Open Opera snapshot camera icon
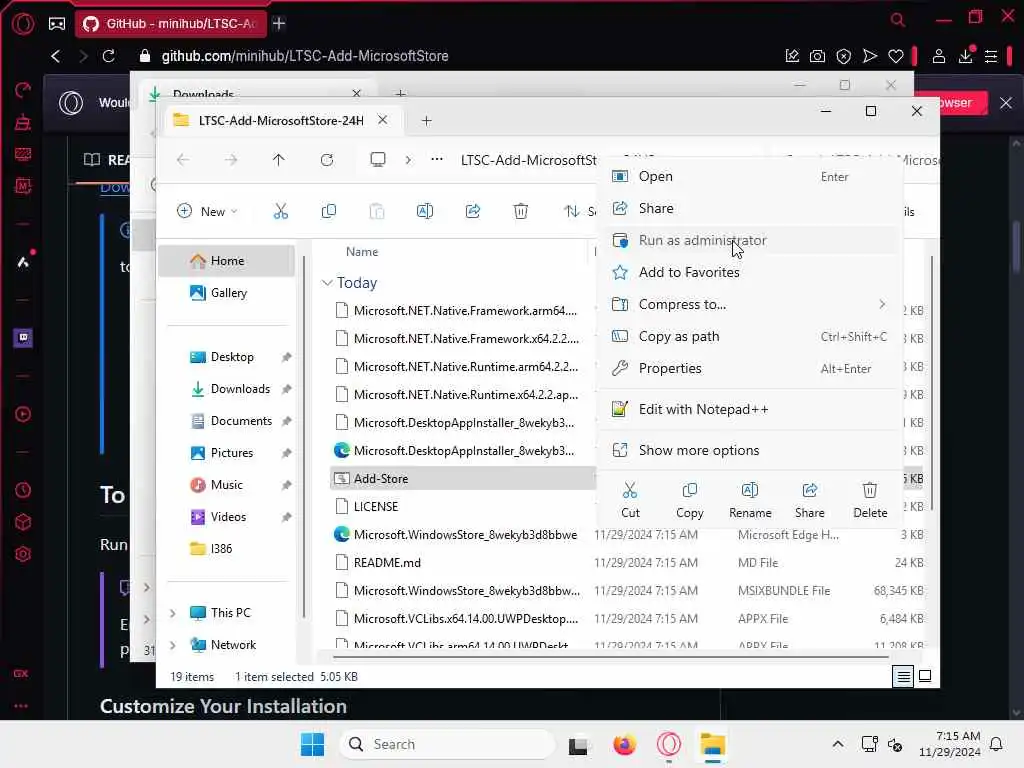1024x768 pixels. [x=817, y=56]
